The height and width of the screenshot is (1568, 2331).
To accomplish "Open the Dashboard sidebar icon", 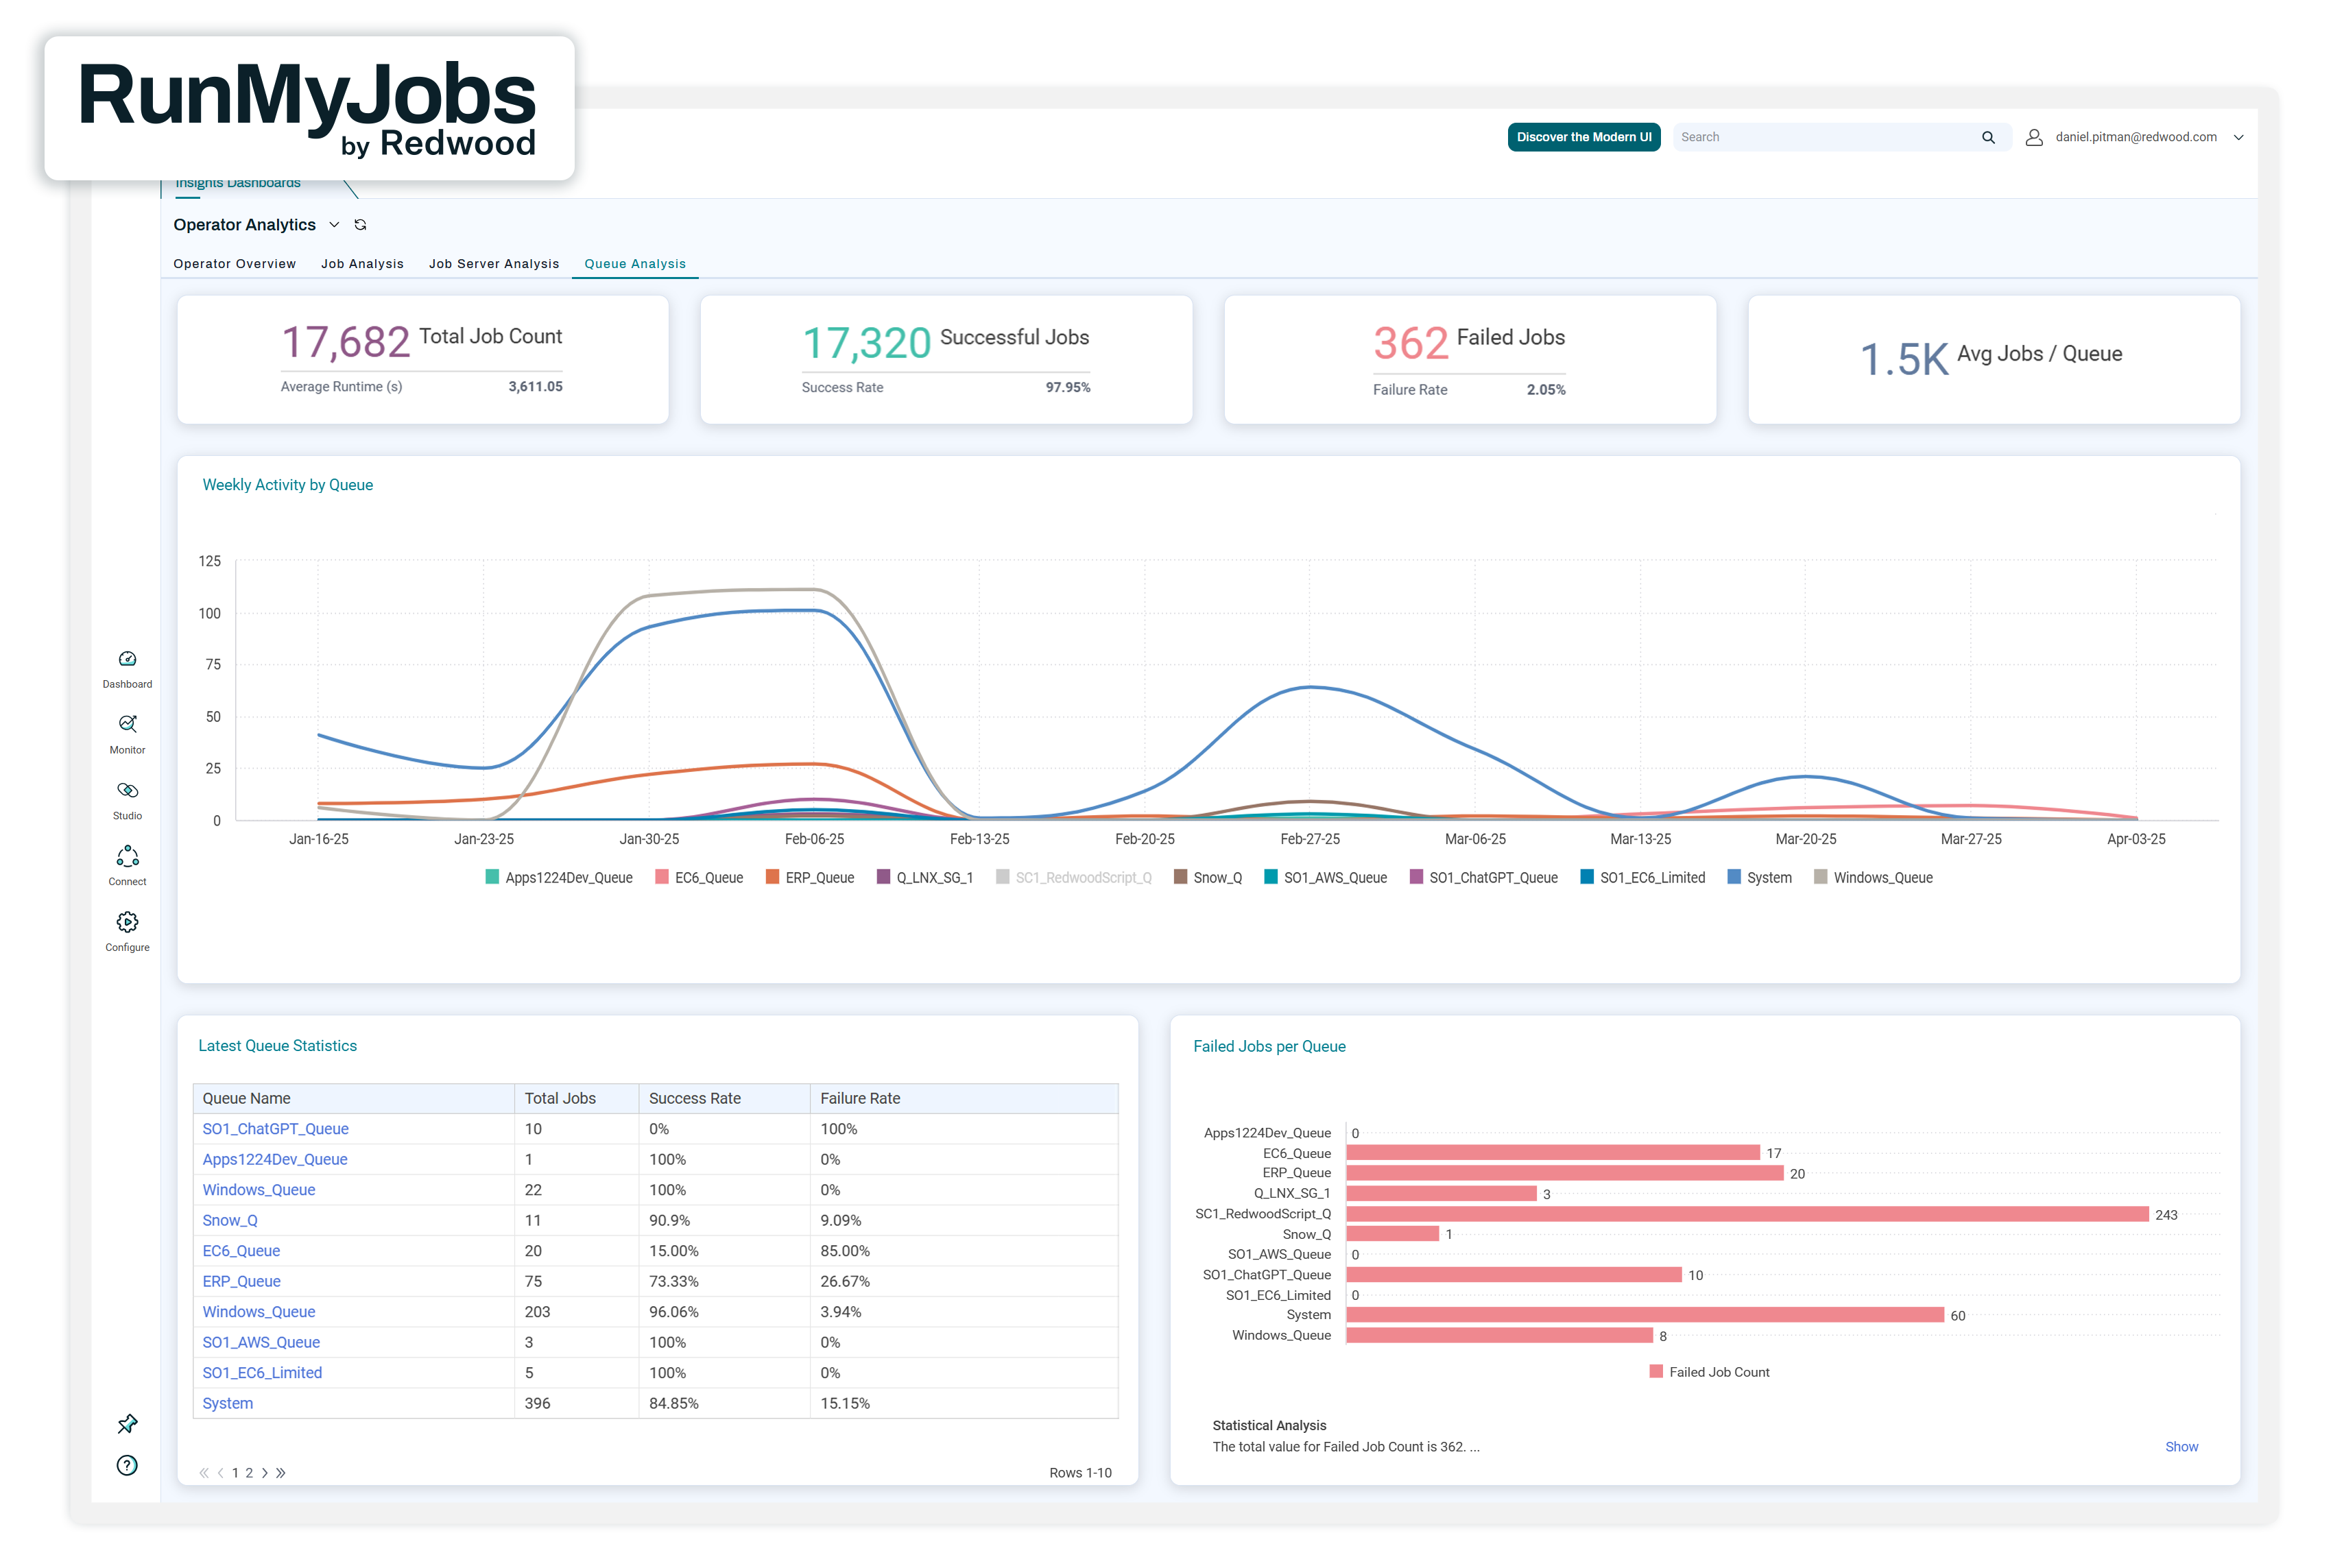I will click(x=127, y=660).
